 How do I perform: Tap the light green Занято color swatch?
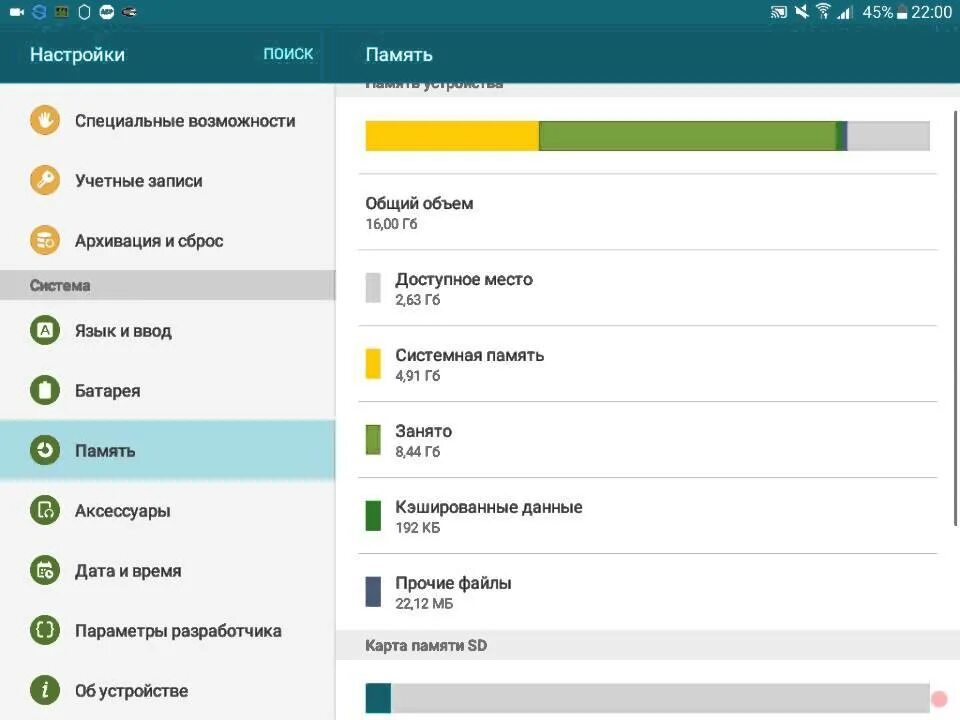click(x=373, y=440)
